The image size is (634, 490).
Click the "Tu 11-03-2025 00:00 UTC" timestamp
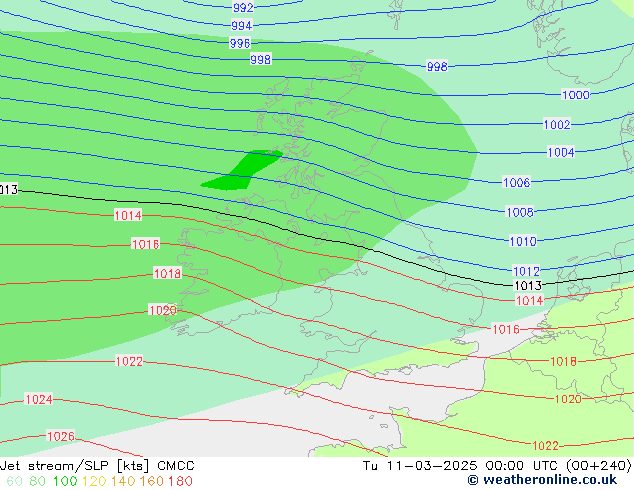(x=462, y=466)
